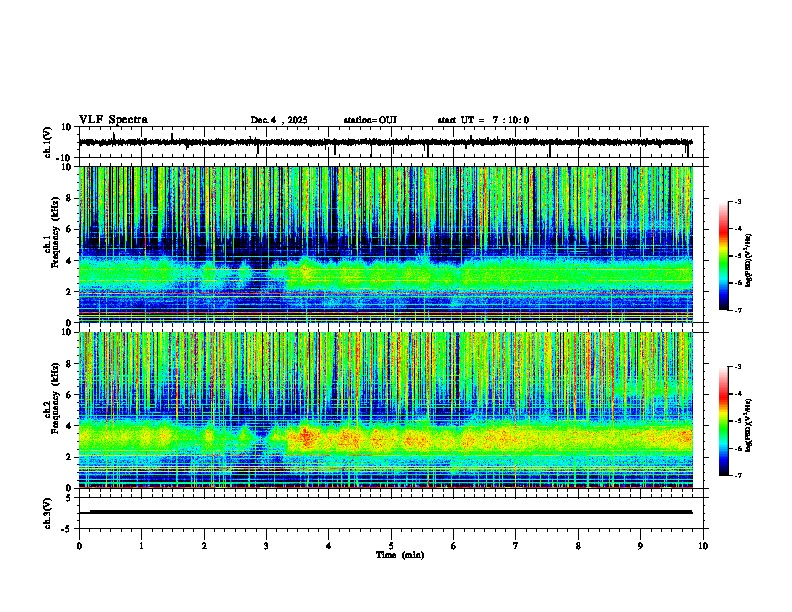
Task: Click the "ch.1(V)" waveform axis label
Action: (x=48, y=142)
